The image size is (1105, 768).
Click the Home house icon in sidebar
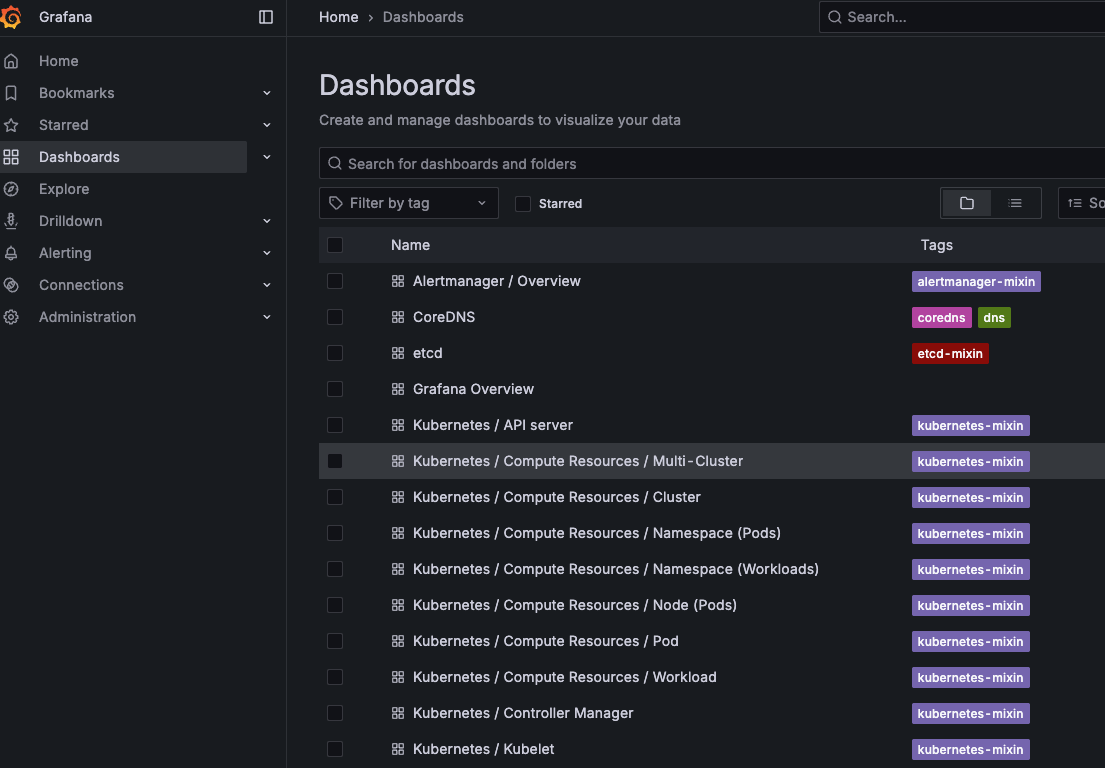click(11, 61)
